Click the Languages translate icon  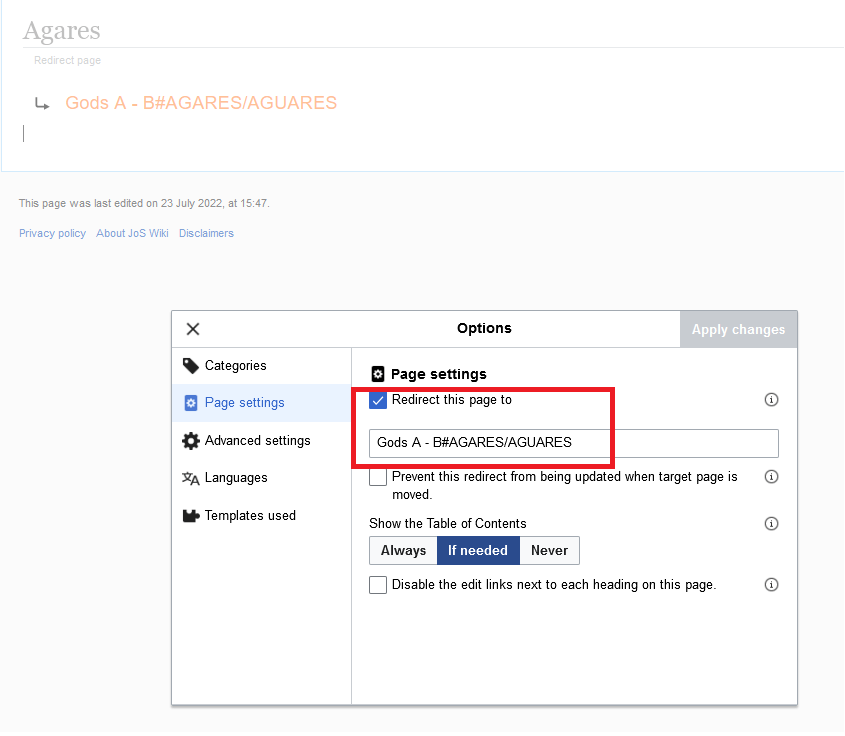(190, 478)
